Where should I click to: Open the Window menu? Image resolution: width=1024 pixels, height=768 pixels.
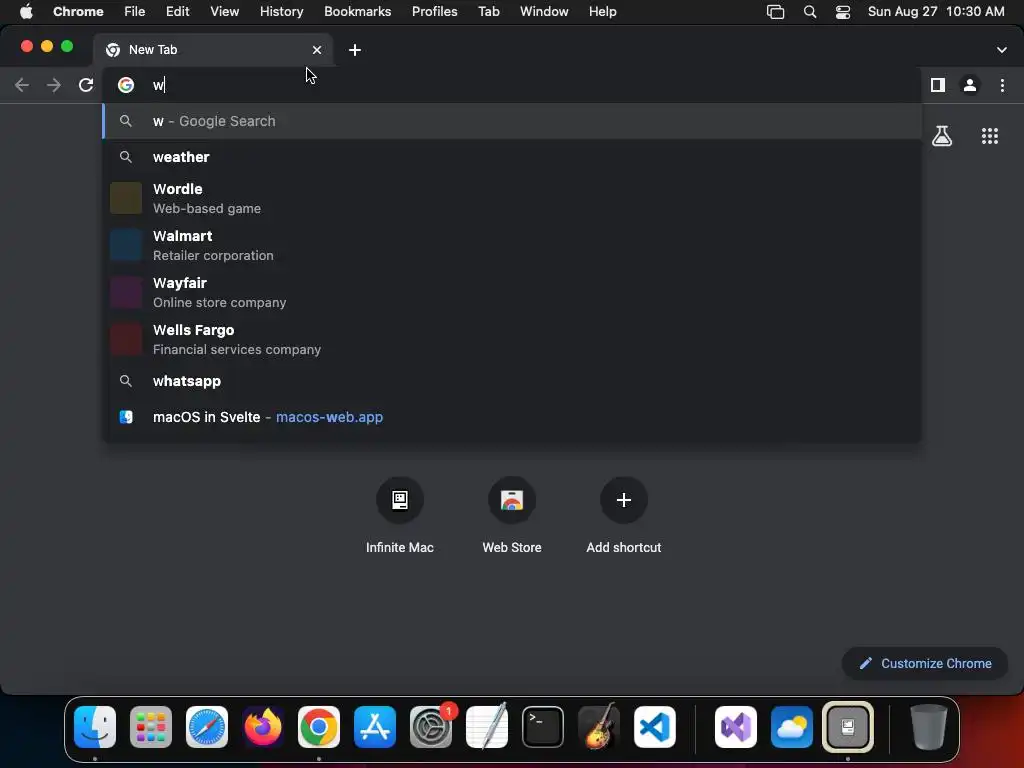[x=544, y=11]
